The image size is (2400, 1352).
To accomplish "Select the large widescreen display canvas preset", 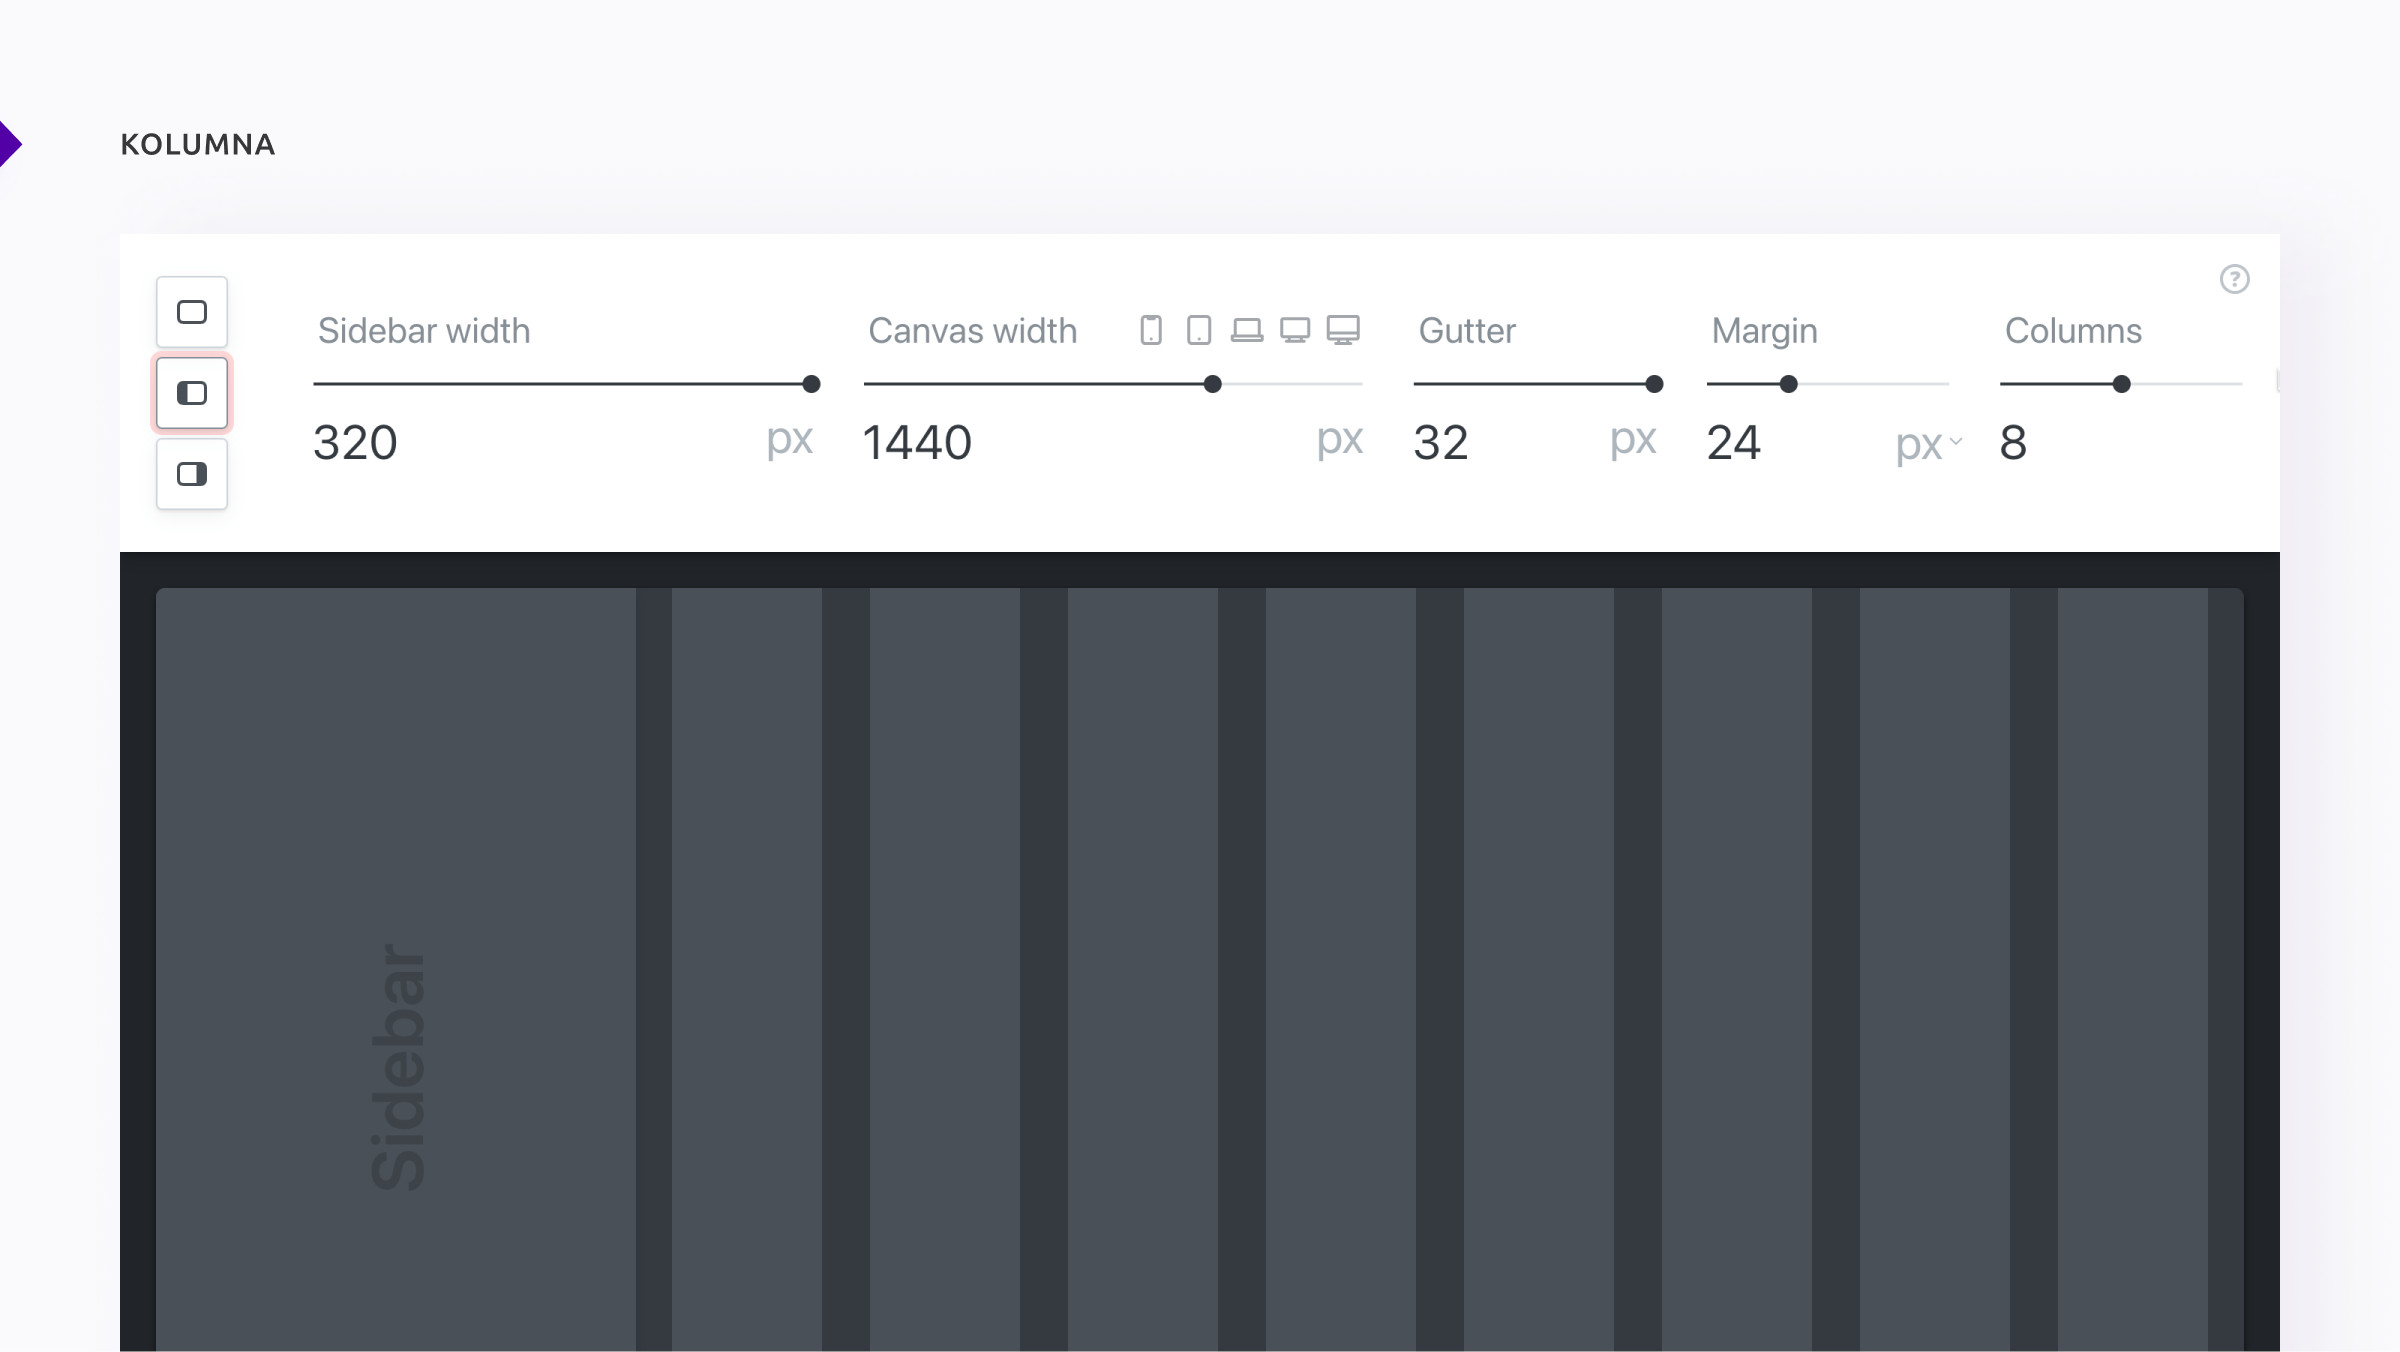I will click(x=1343, y=330).
